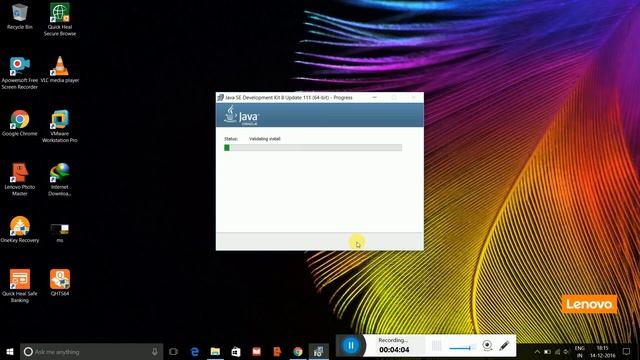Show hidden system tray icons
The width and height of the screenshot is (640, 360).
(x=537, y=351)
